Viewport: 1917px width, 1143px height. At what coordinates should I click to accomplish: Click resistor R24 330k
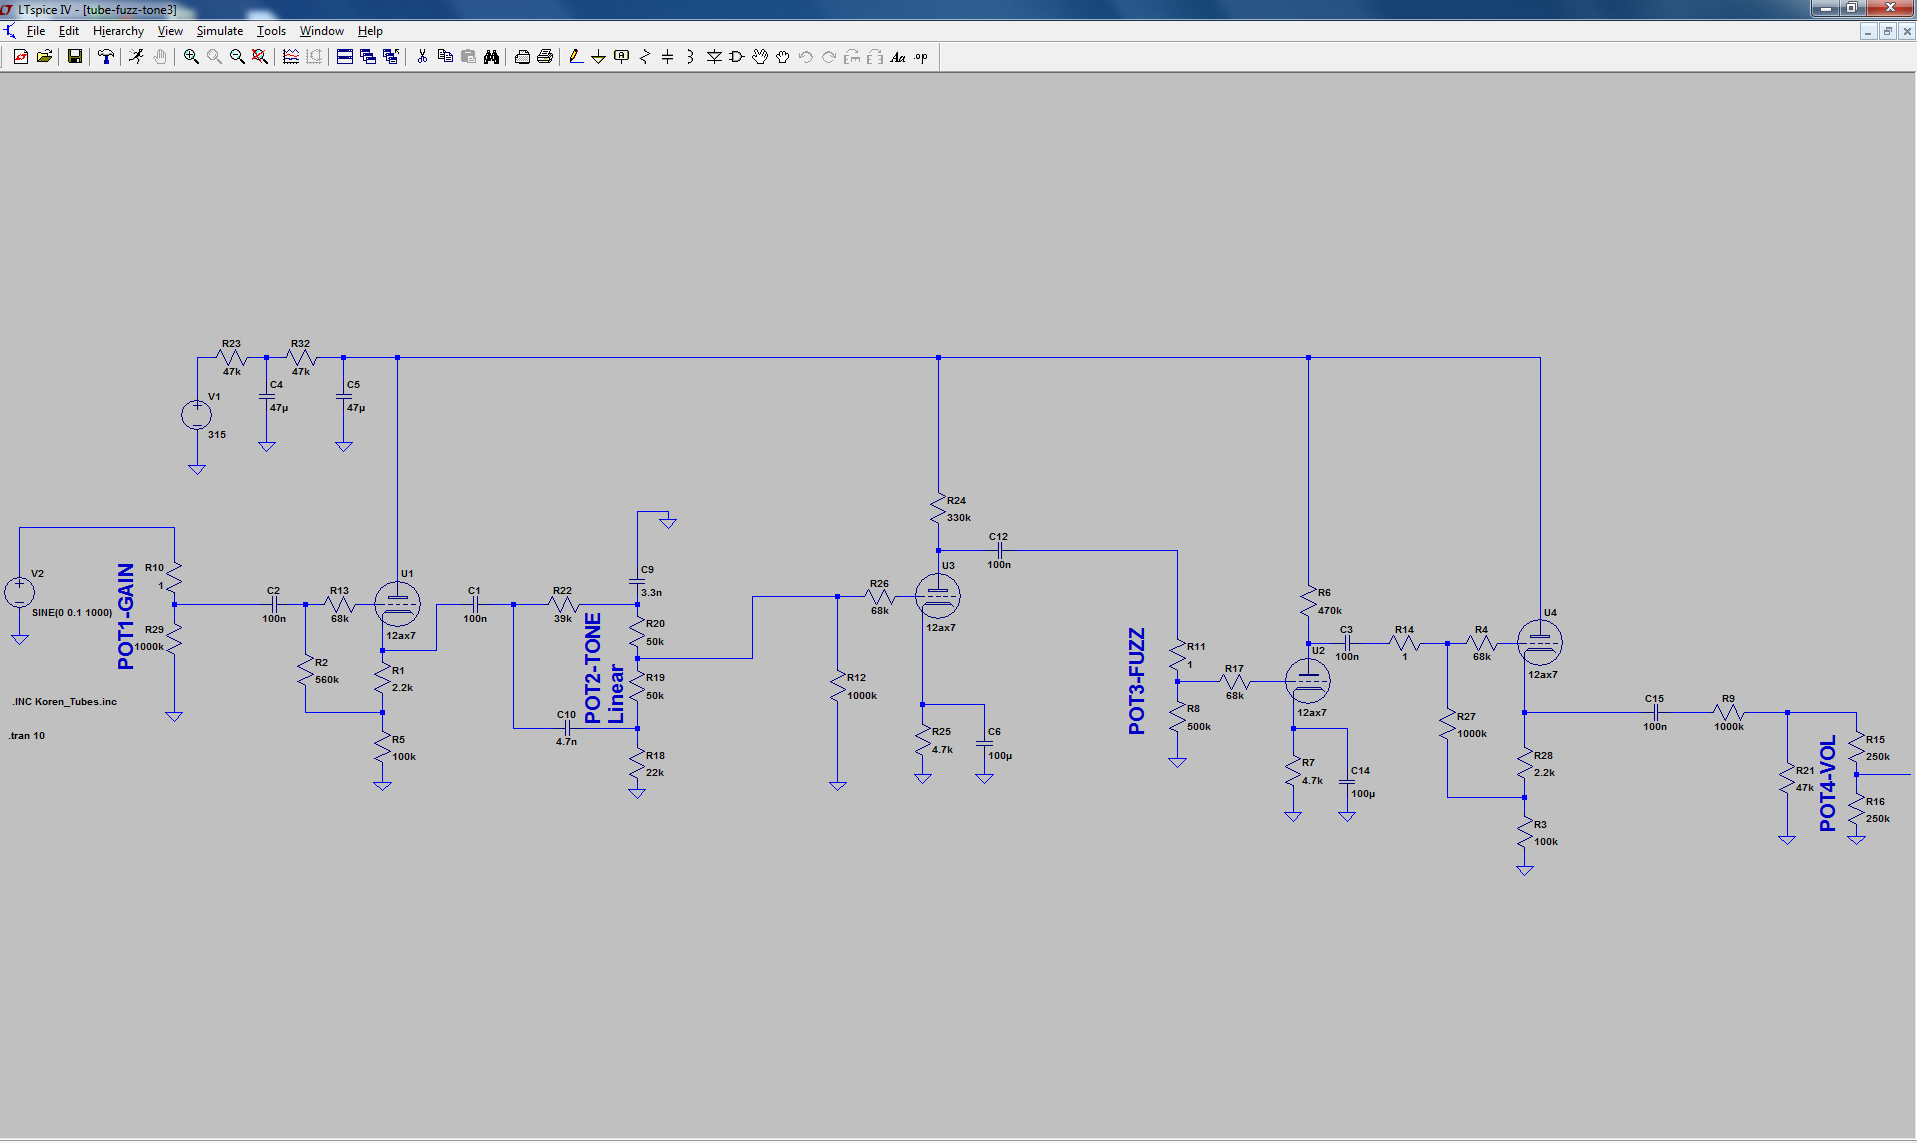pyautogui.click(x=938, y=510)
